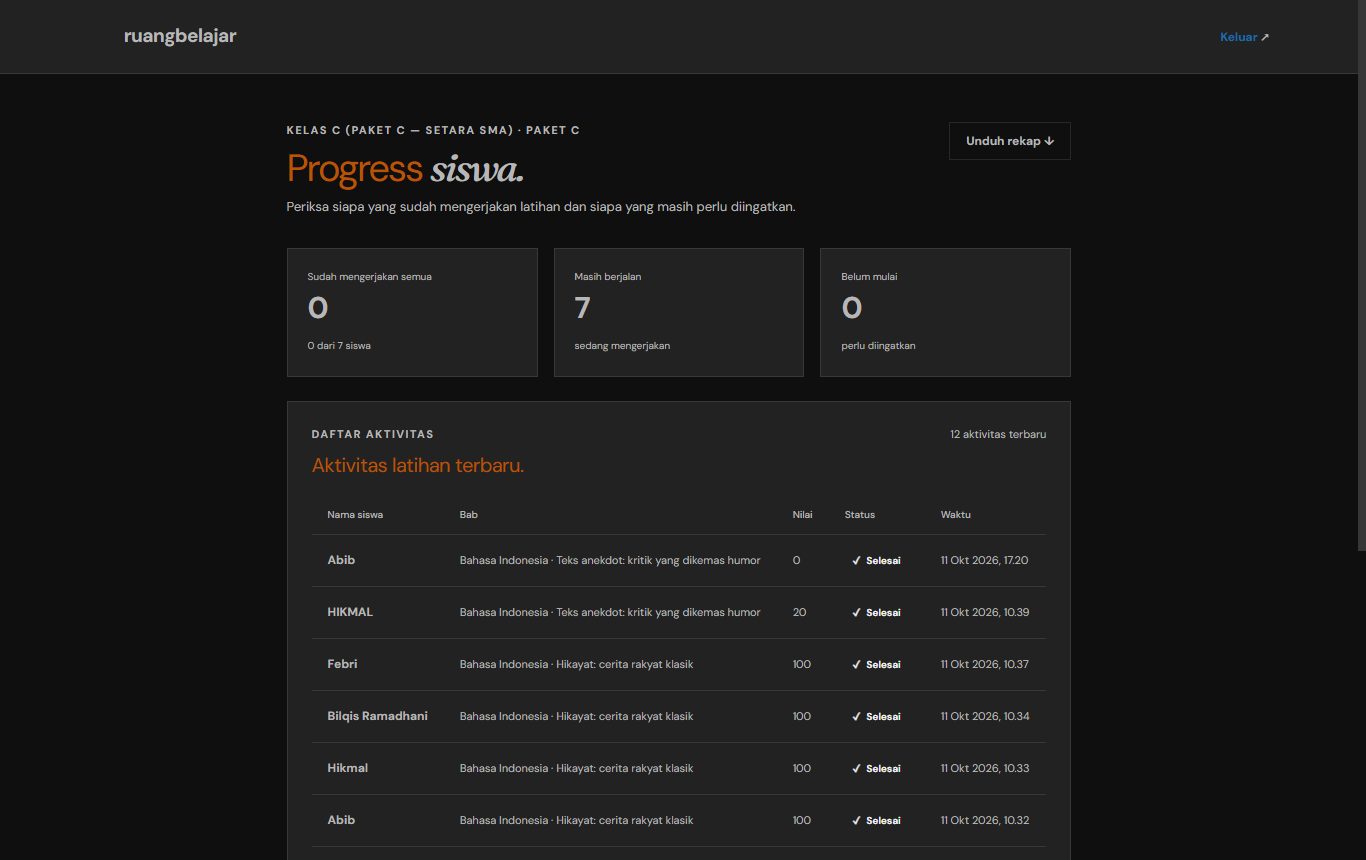Click the Teks anekdot chapter in the 17.20 row

(x=610, y=560)
